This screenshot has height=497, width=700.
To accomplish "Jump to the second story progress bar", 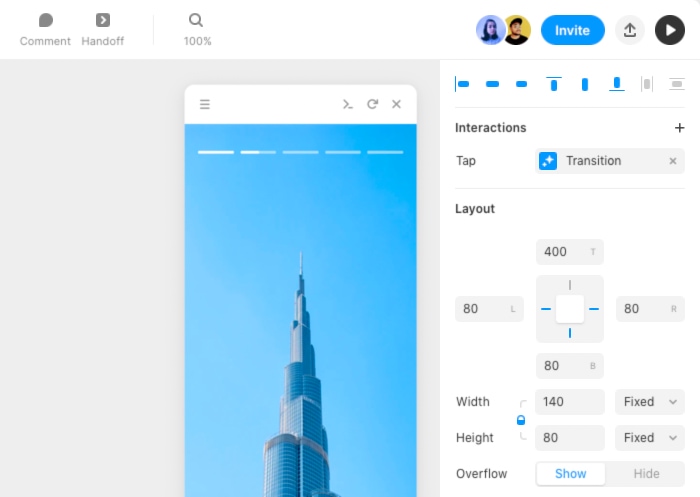I will [x=258, y=152].
